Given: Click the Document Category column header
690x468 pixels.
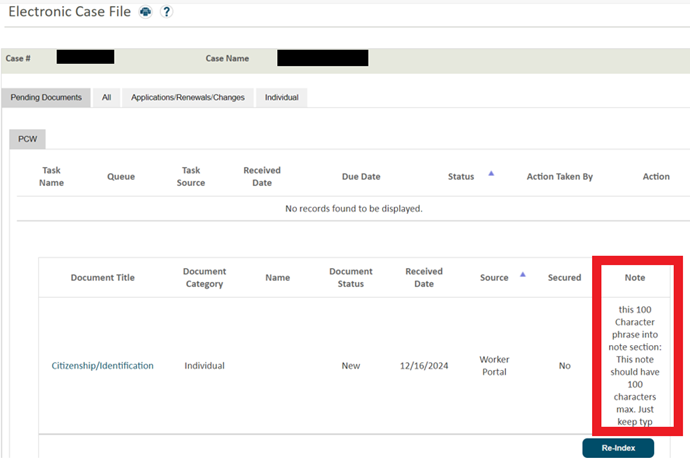Looking at the screenshot, I should point(205,278).
